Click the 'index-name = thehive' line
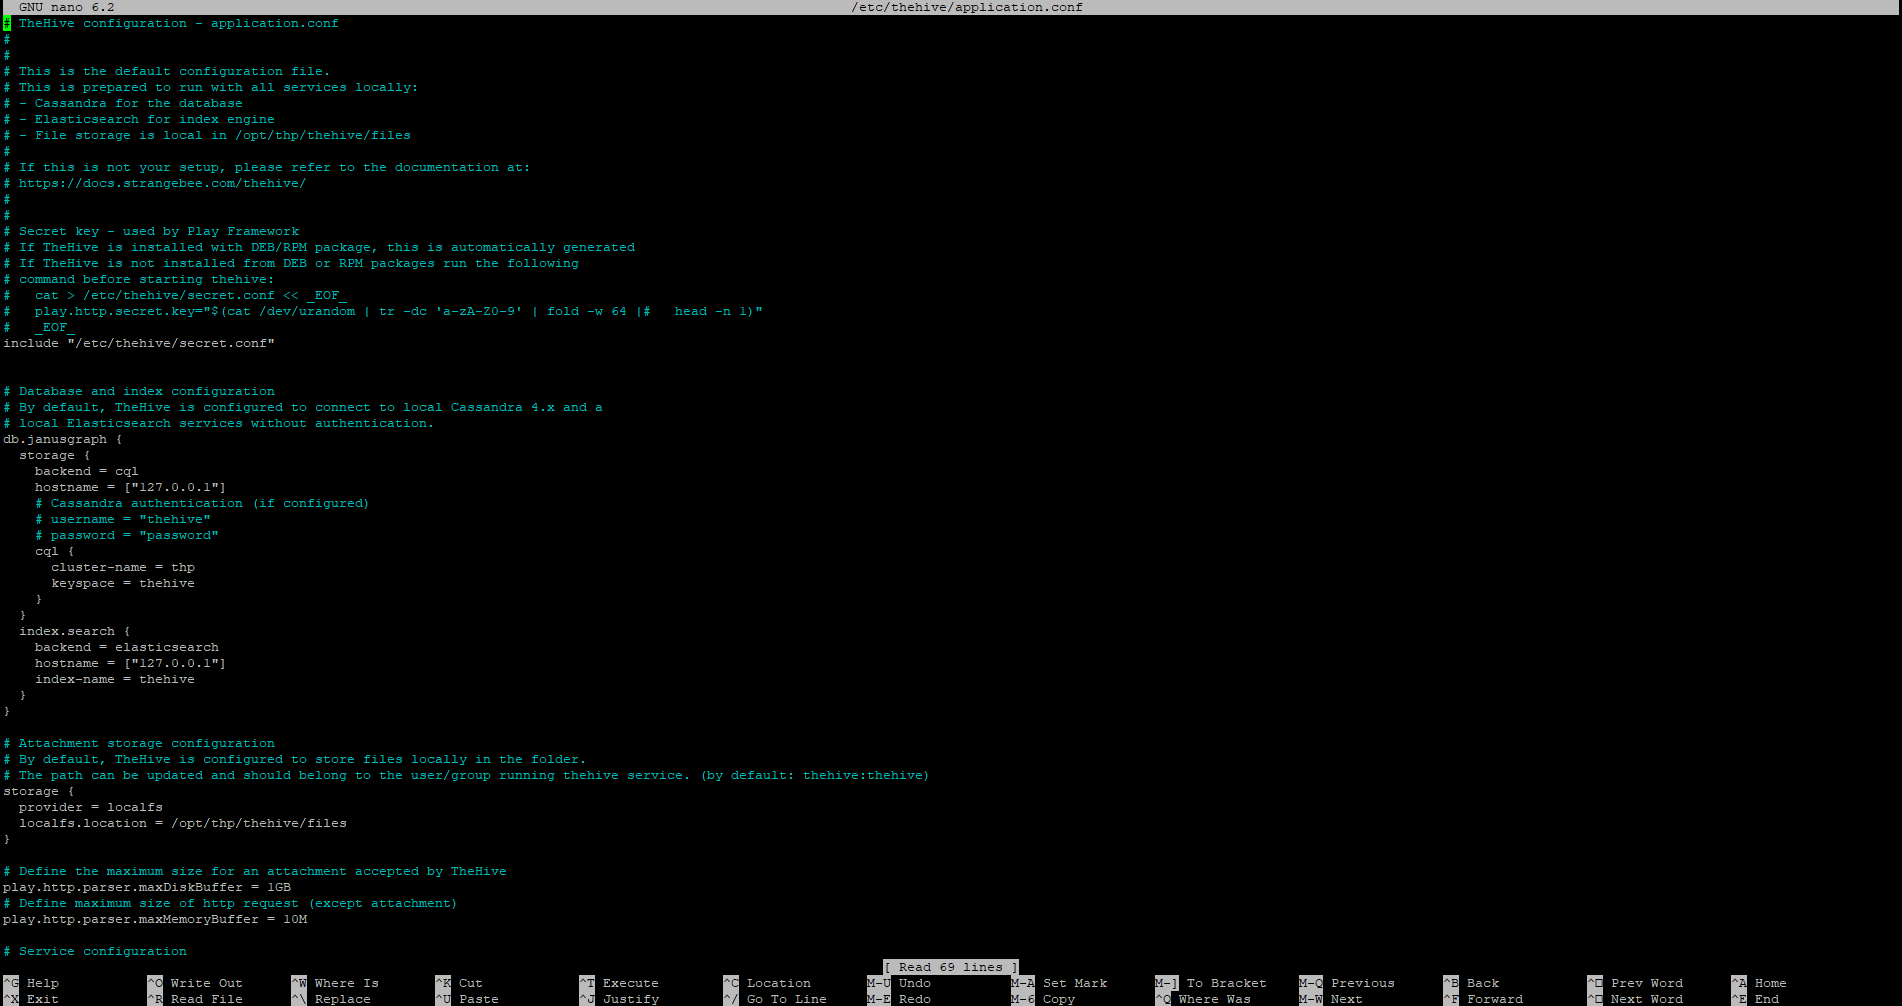Screen dimensions: 1902x1006 click(115, 679)
